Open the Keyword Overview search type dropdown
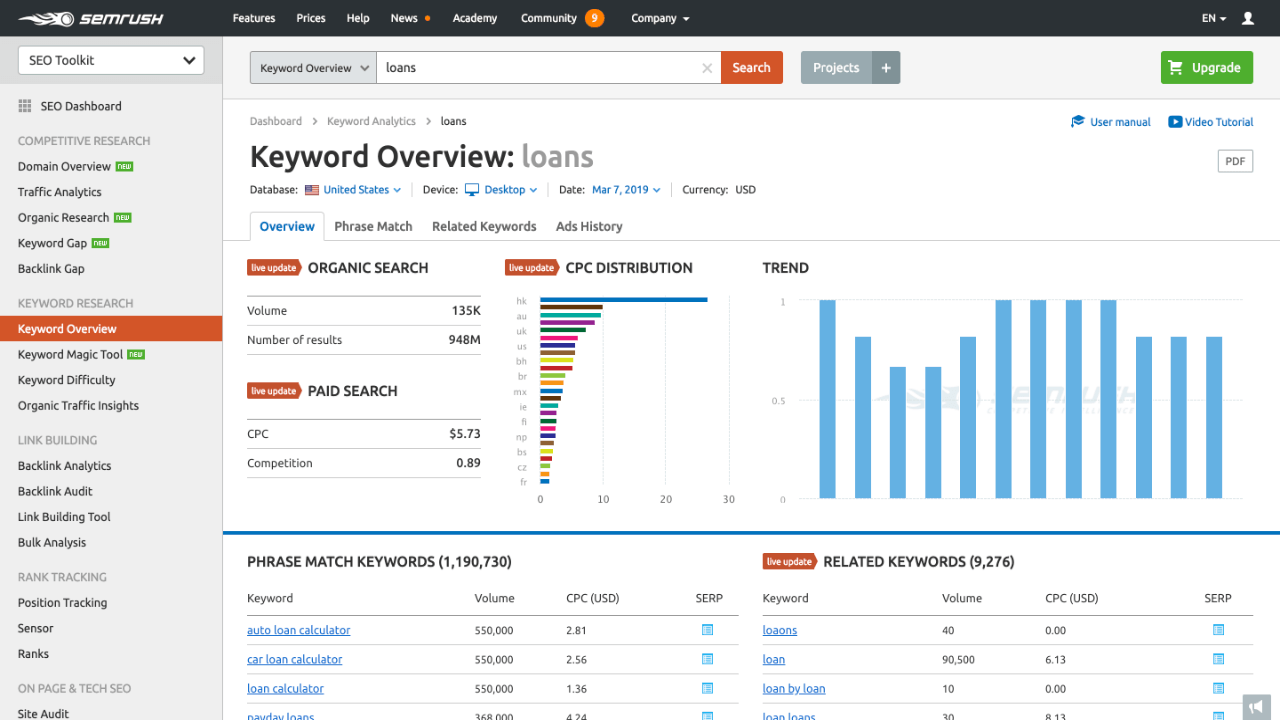Viewport: 1280px width, 720px height. click(313, 68)
